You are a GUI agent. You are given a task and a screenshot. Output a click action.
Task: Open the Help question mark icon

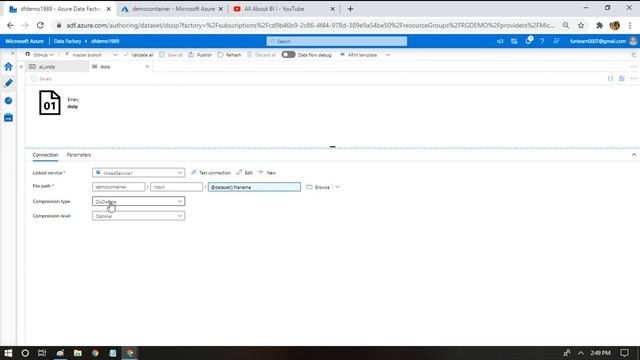tap(542, 41)
